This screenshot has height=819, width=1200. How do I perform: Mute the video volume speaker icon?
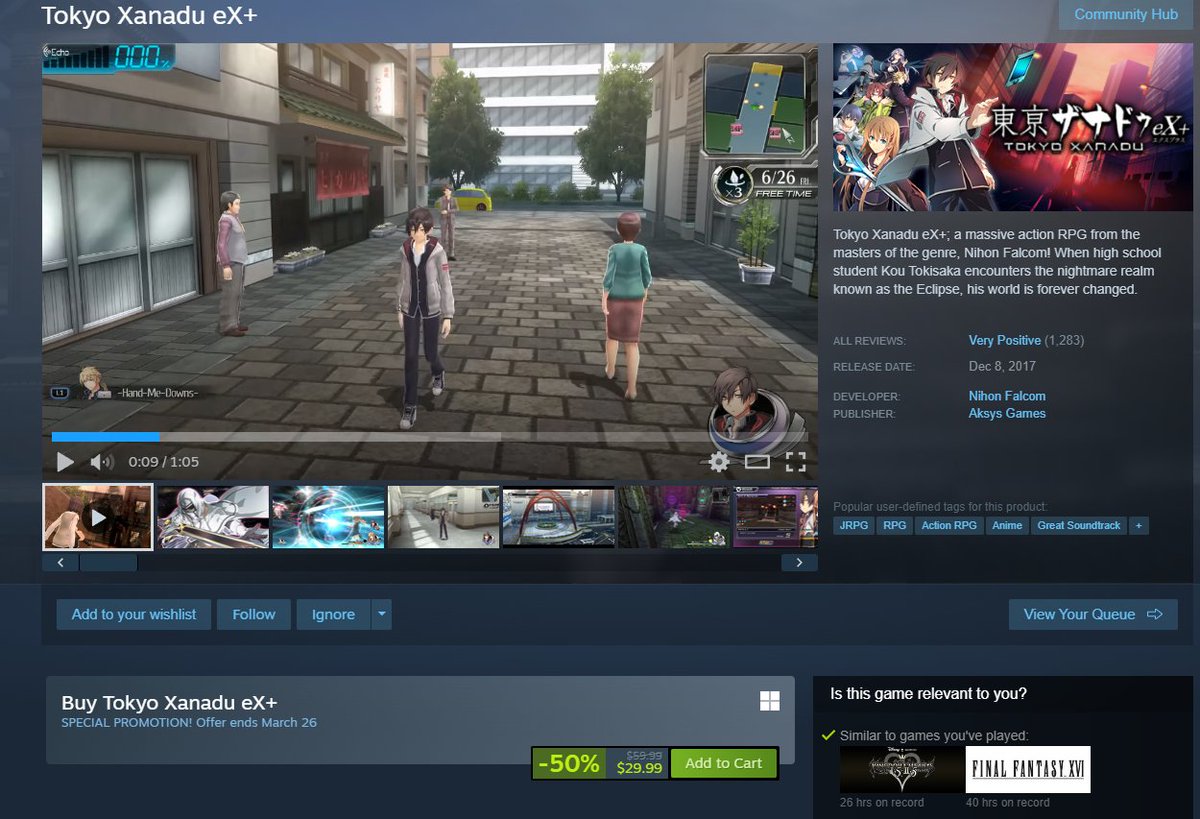(x=101, y=462)
